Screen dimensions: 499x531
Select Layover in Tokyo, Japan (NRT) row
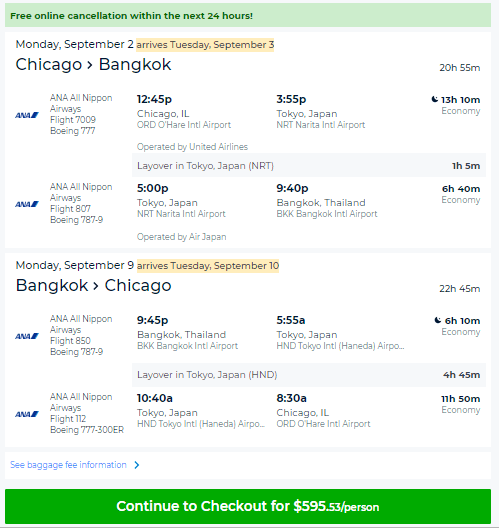pos(309,166)
